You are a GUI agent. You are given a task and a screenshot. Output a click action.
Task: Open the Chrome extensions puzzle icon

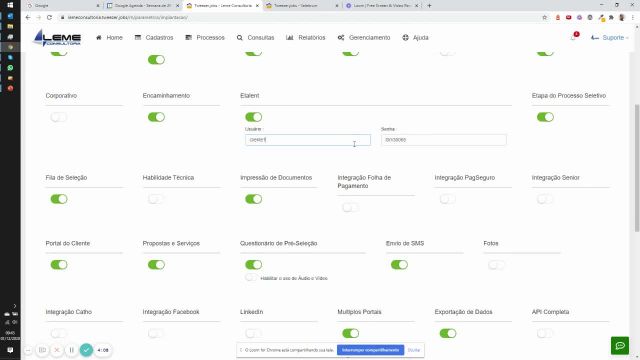click(x=611, y=18)
